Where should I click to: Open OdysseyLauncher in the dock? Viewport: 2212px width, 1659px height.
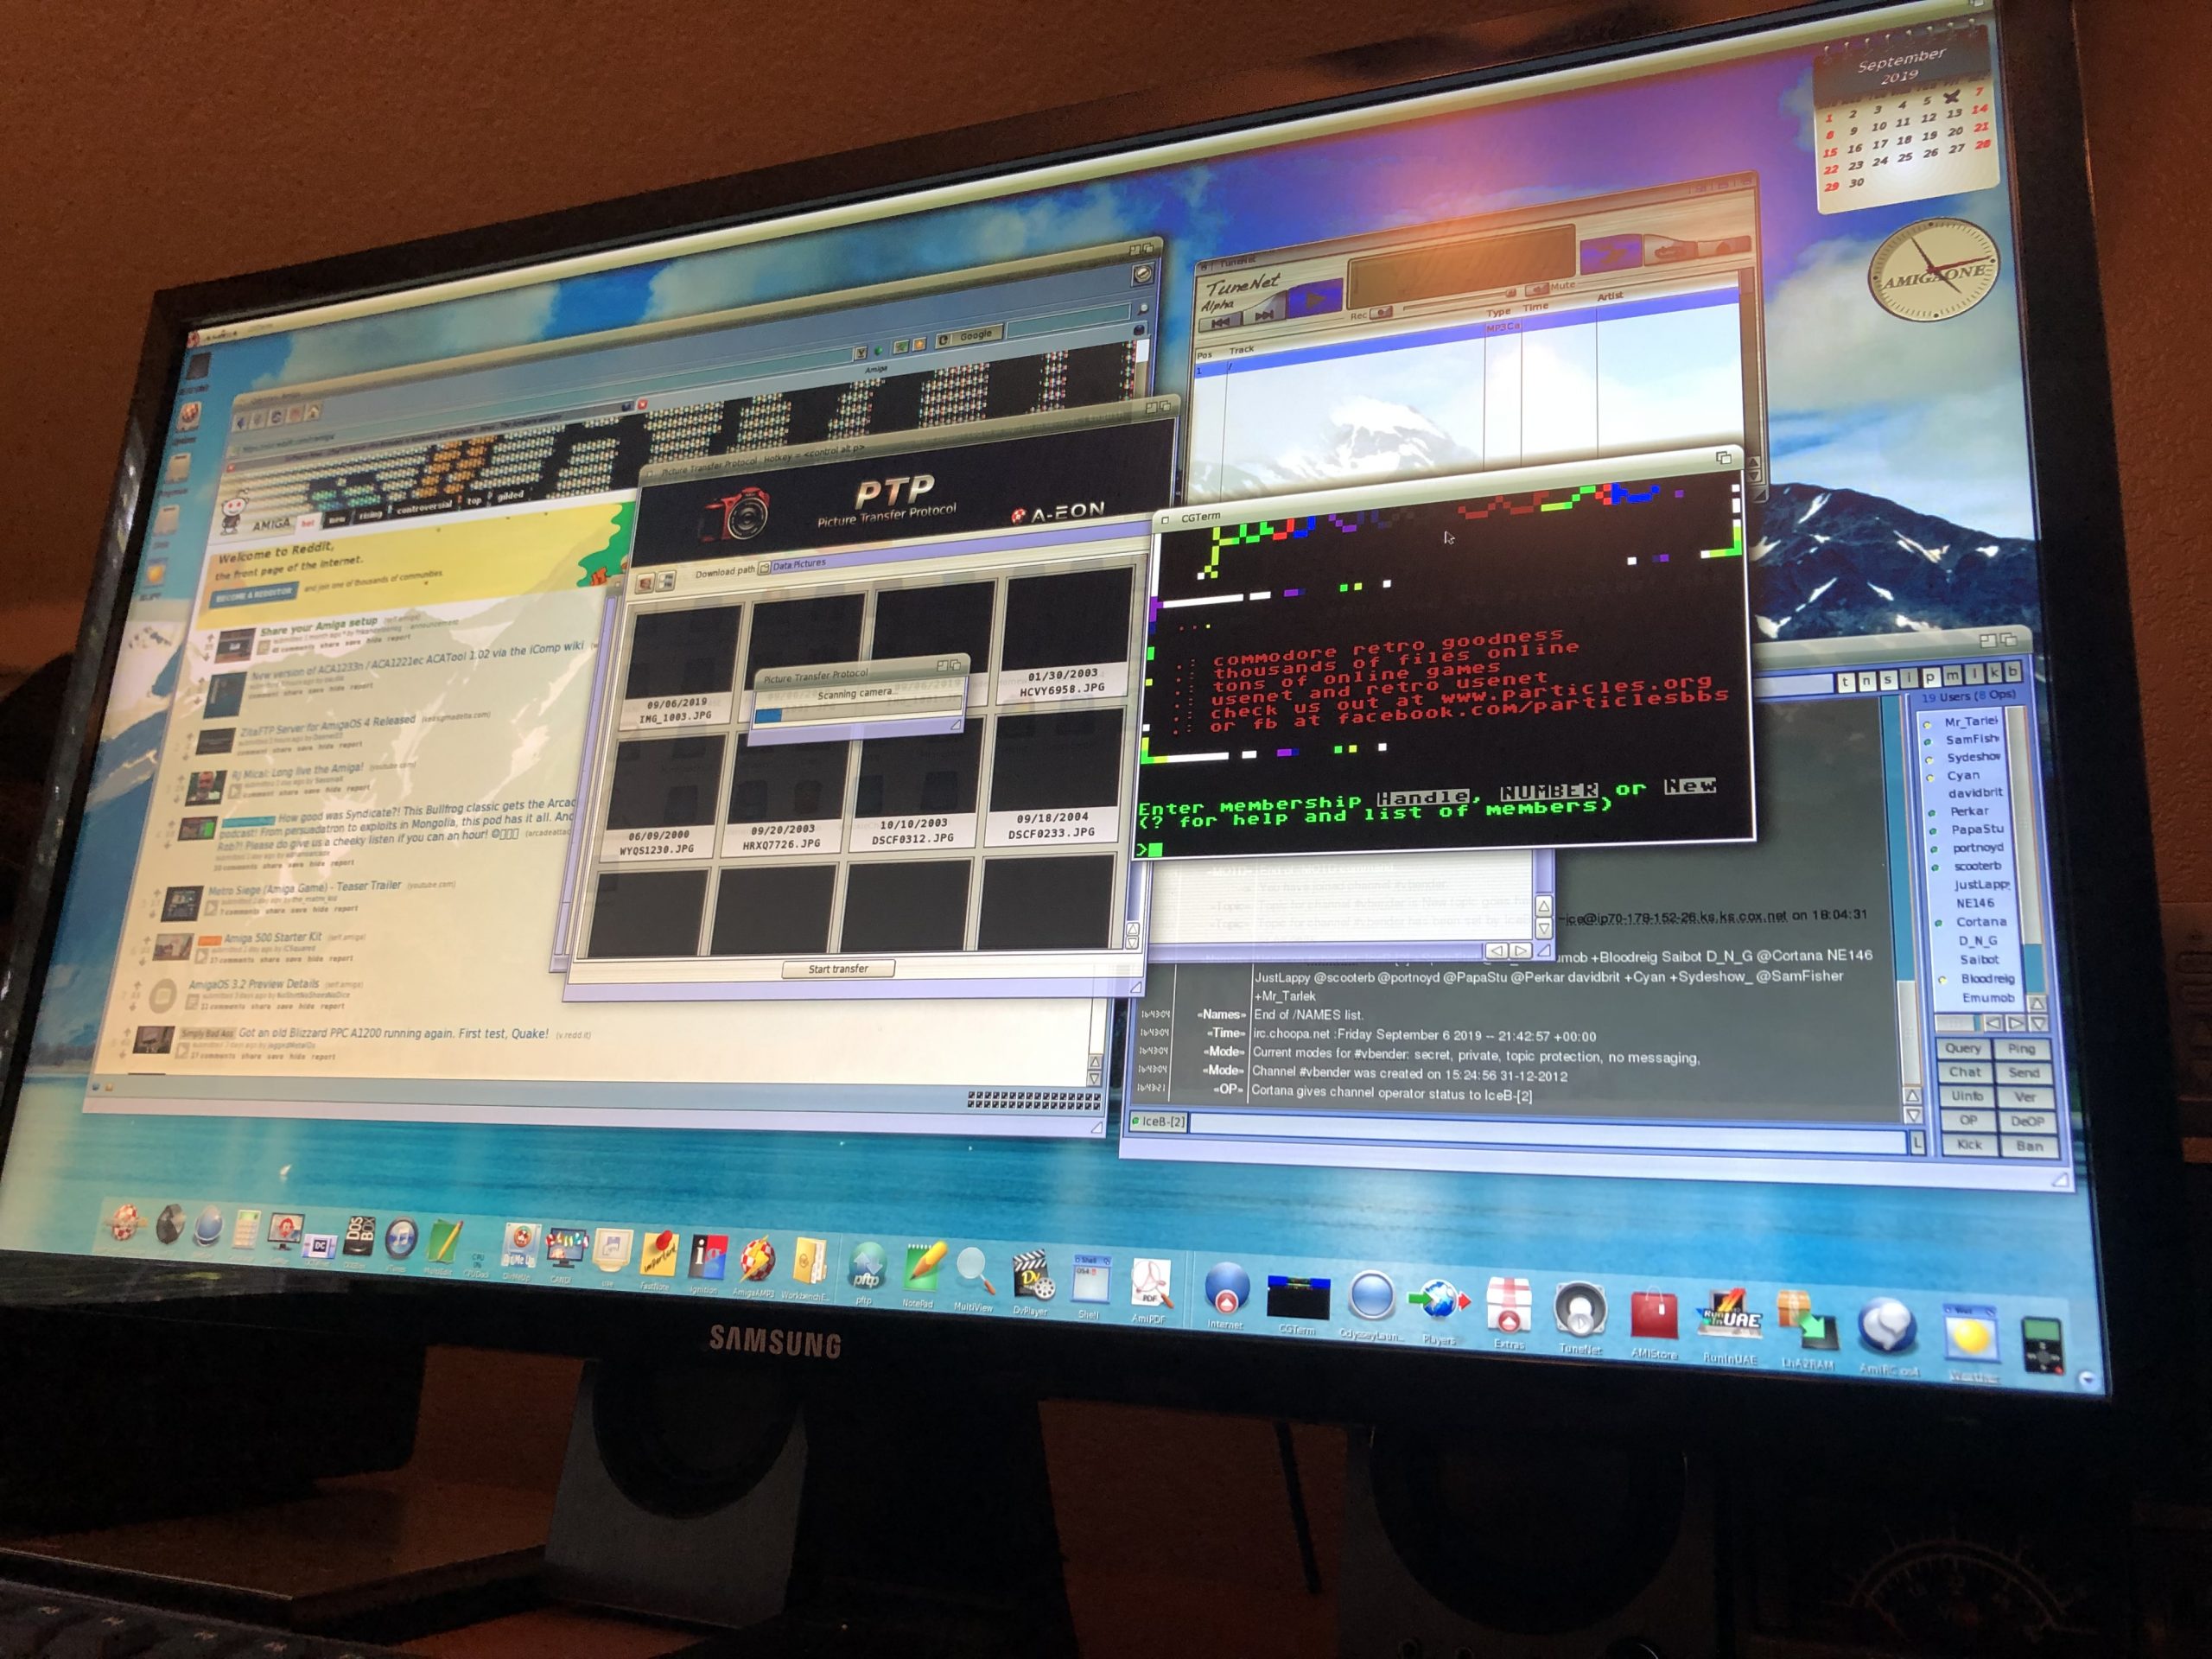(x=1371, y=1298)
